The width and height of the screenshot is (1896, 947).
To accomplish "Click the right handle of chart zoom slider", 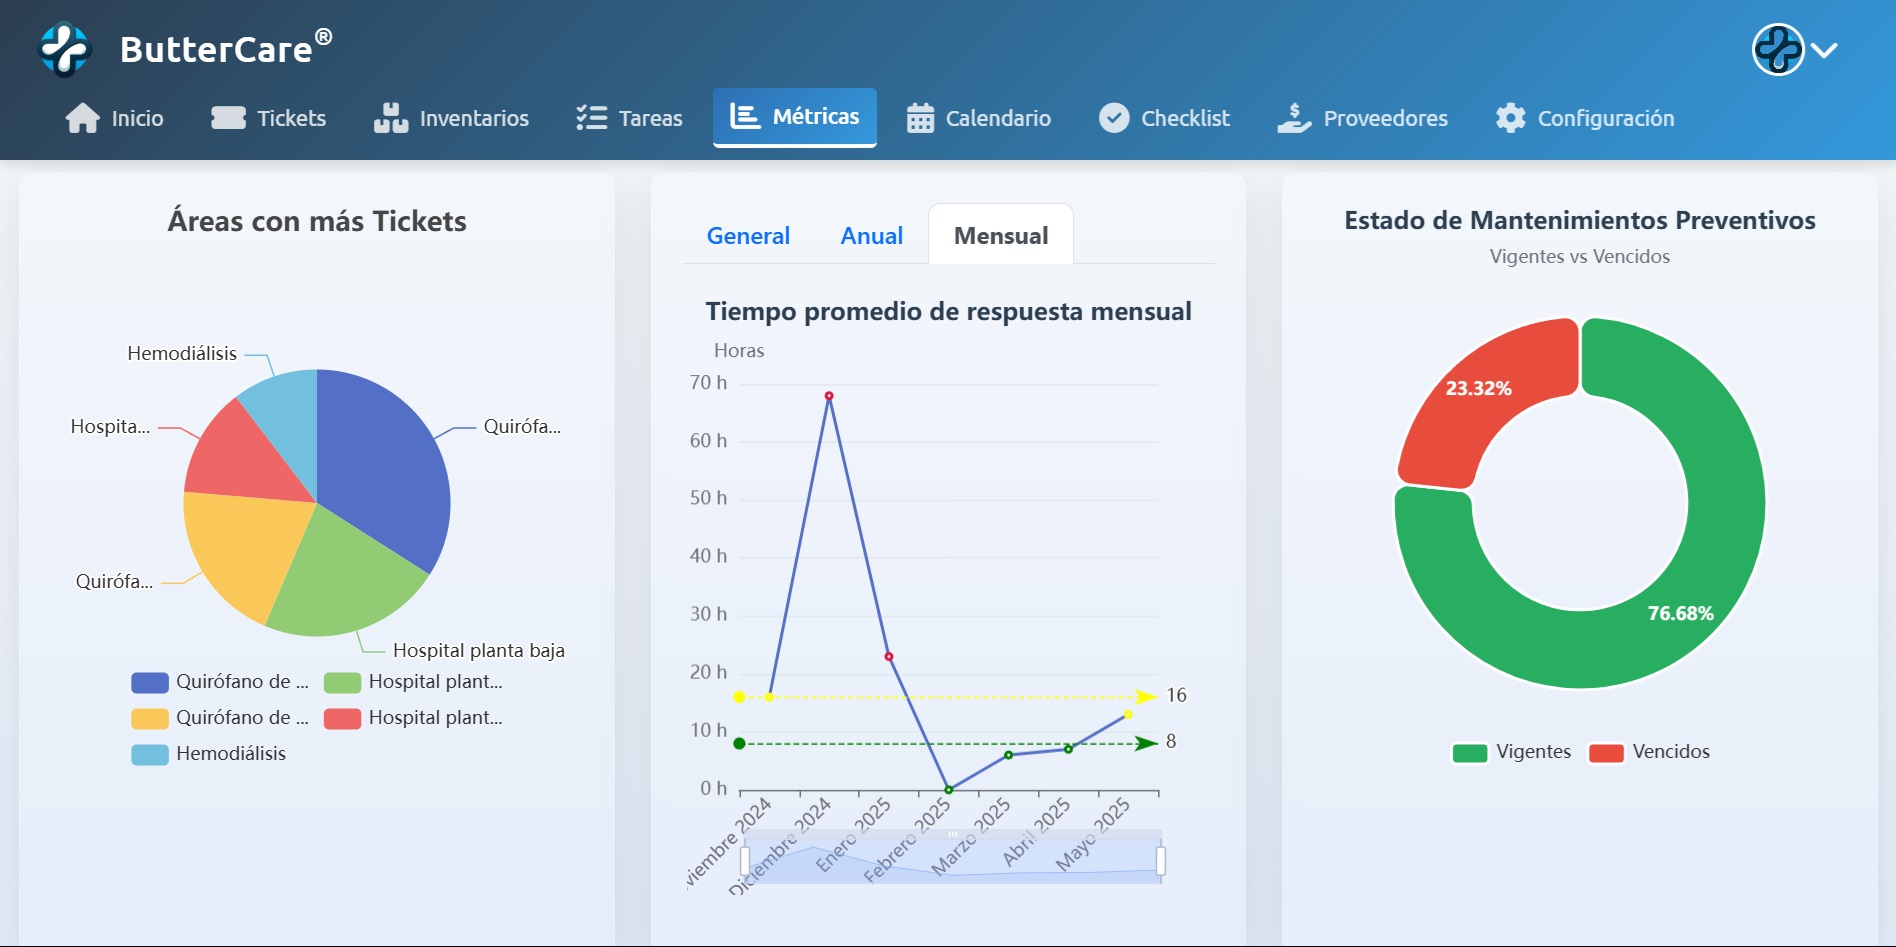I will click(1160, 860).
